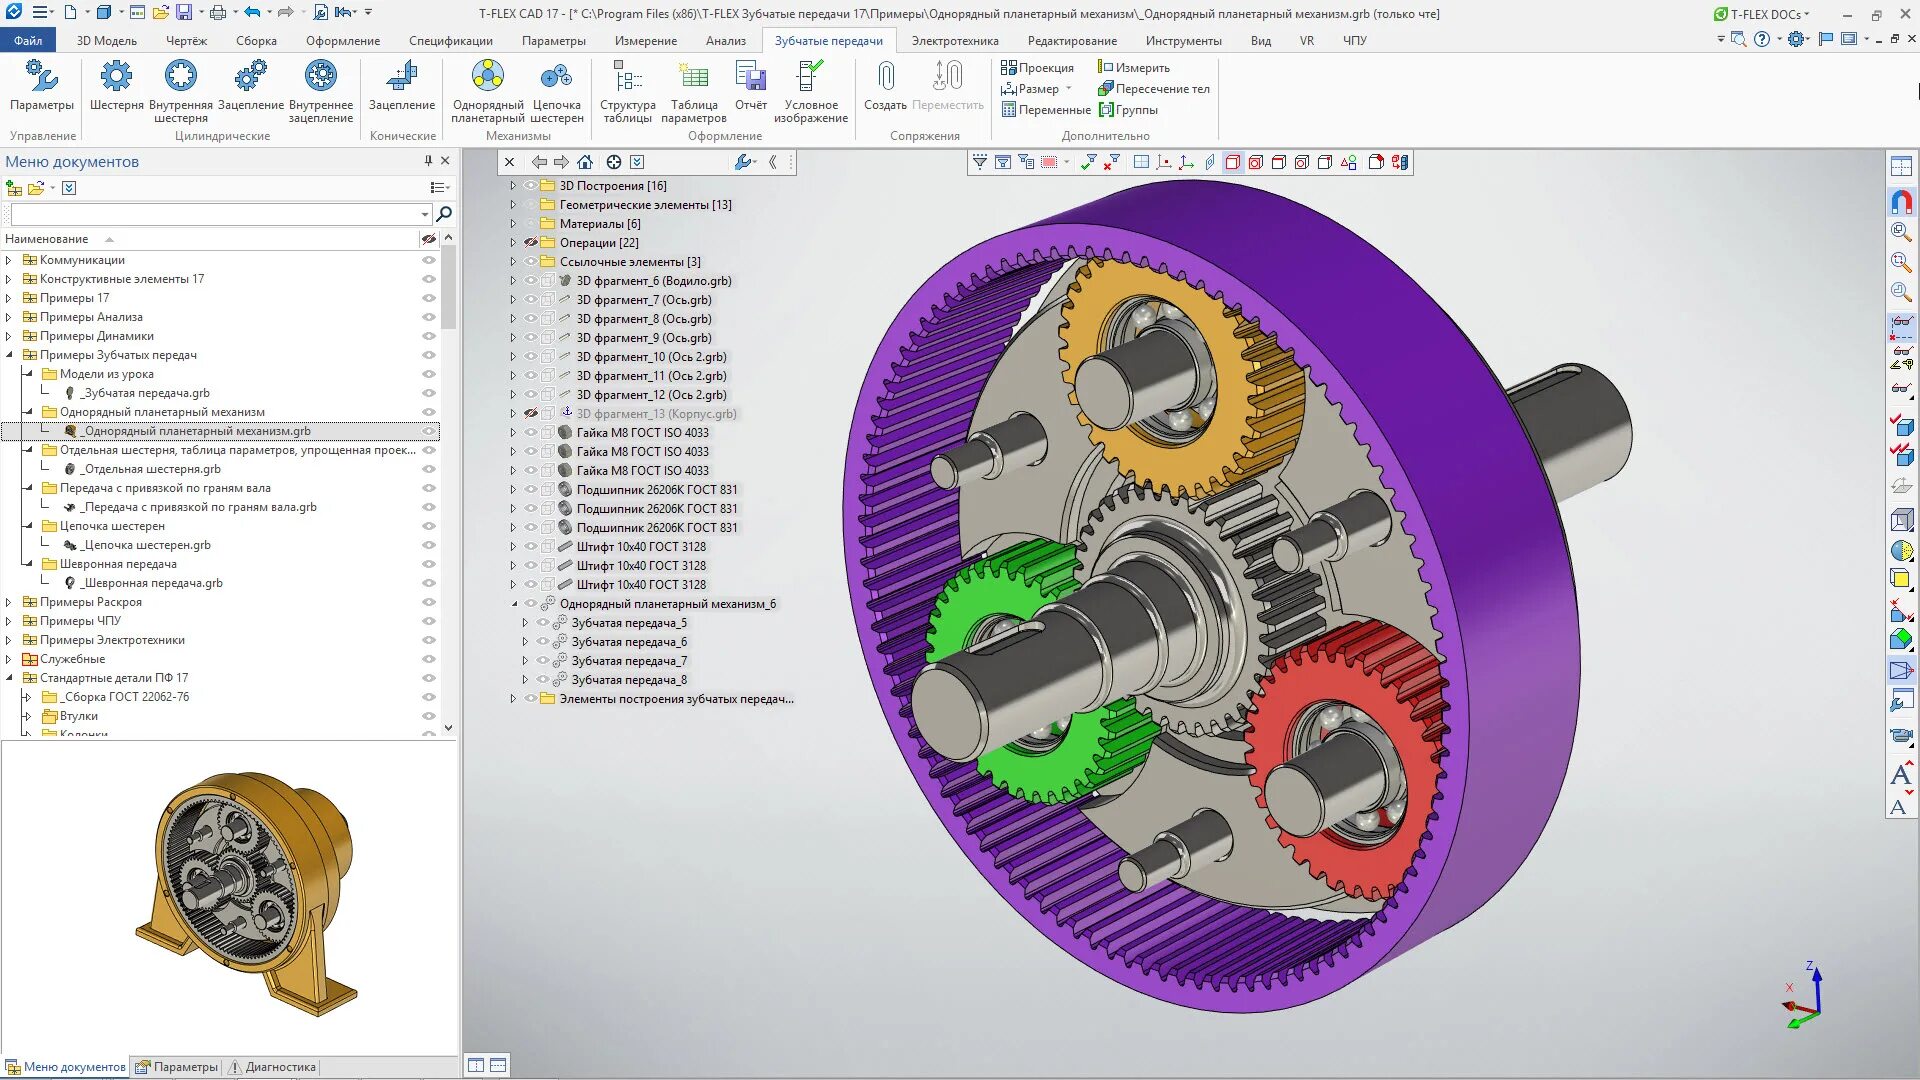Open the Таблица параметров tool
1920x1080 pixels.
tap(693, 77)
